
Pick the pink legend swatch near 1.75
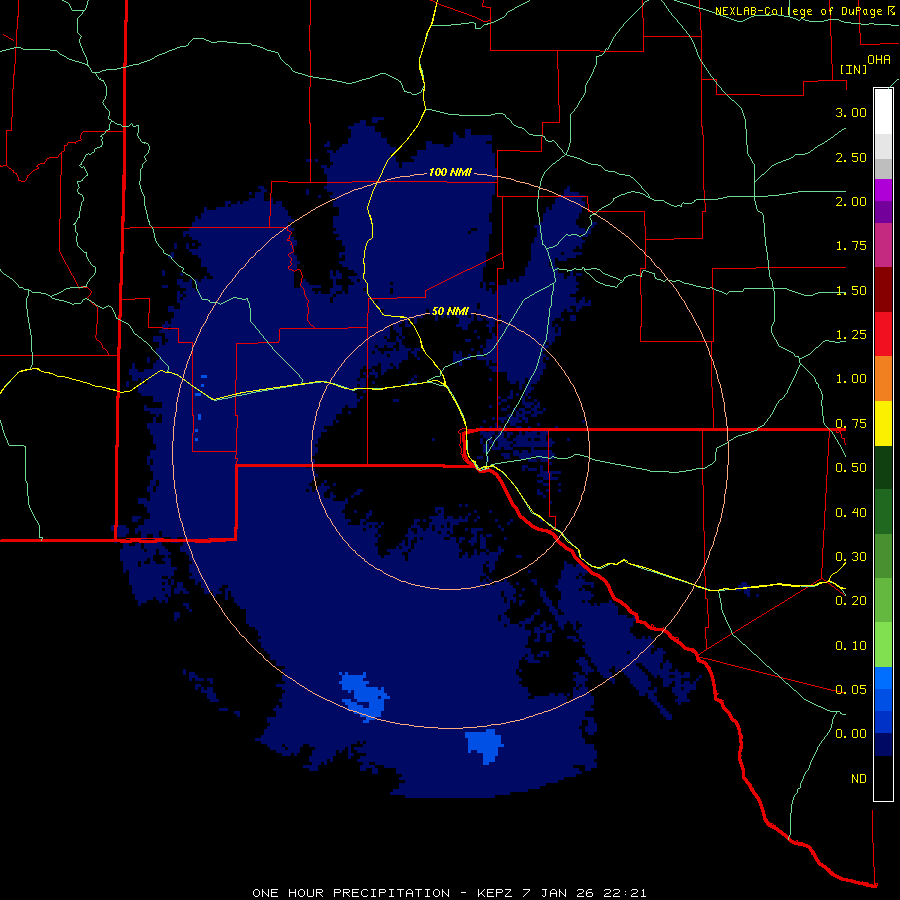tap(883, 245)
